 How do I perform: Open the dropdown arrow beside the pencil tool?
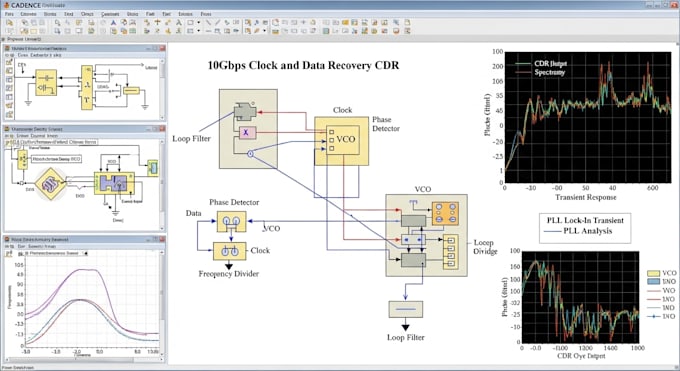[264, 31]
